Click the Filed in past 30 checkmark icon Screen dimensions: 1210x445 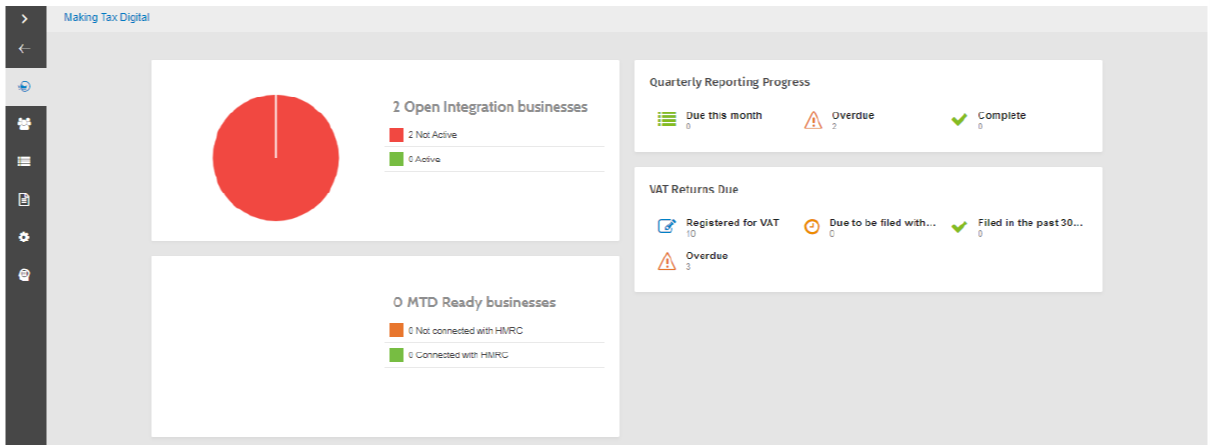coord(959,227)
